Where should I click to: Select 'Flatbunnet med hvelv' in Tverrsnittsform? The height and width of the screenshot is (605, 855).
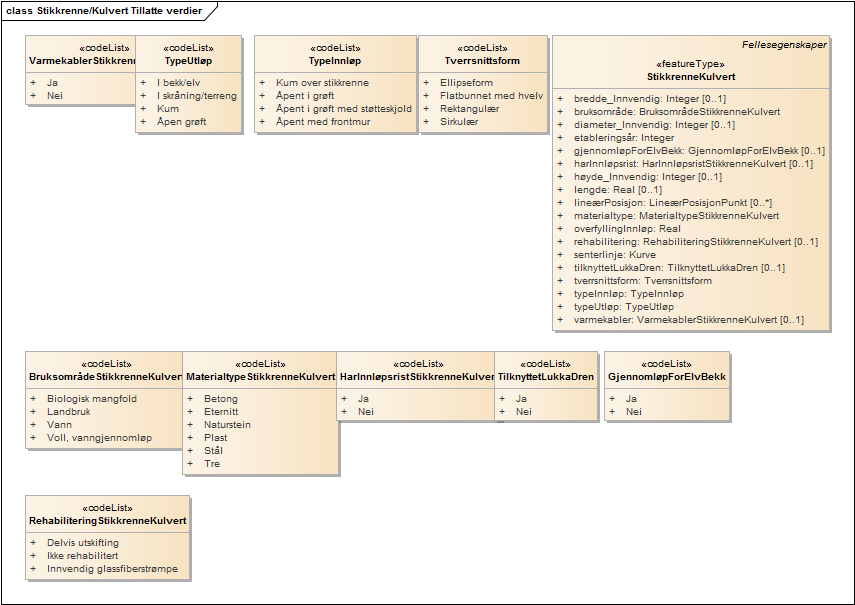[491, 96]
